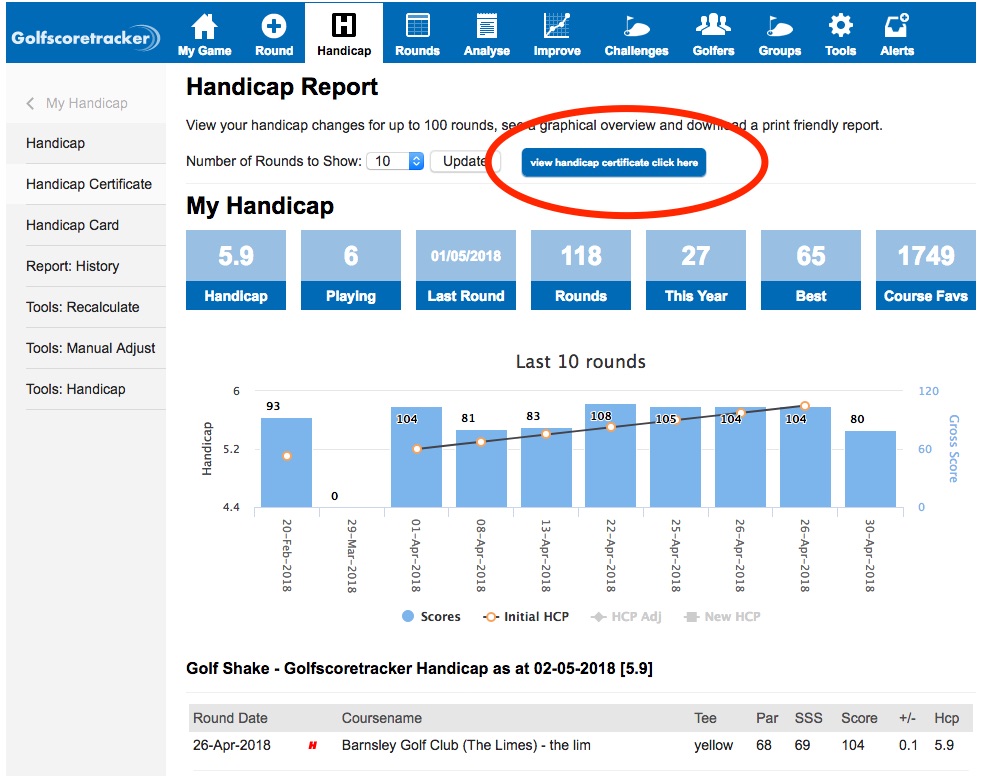
Task: Open My Game home icon
Action: click(x=204, y=27)
